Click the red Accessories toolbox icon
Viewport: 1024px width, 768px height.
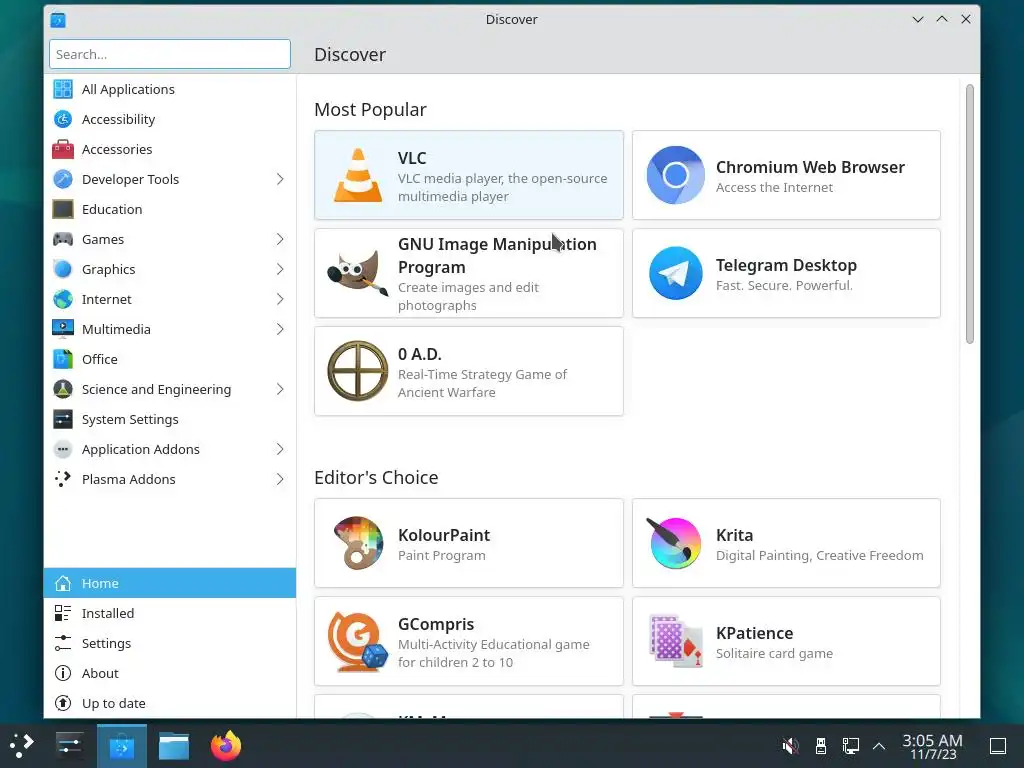(63, 149)
